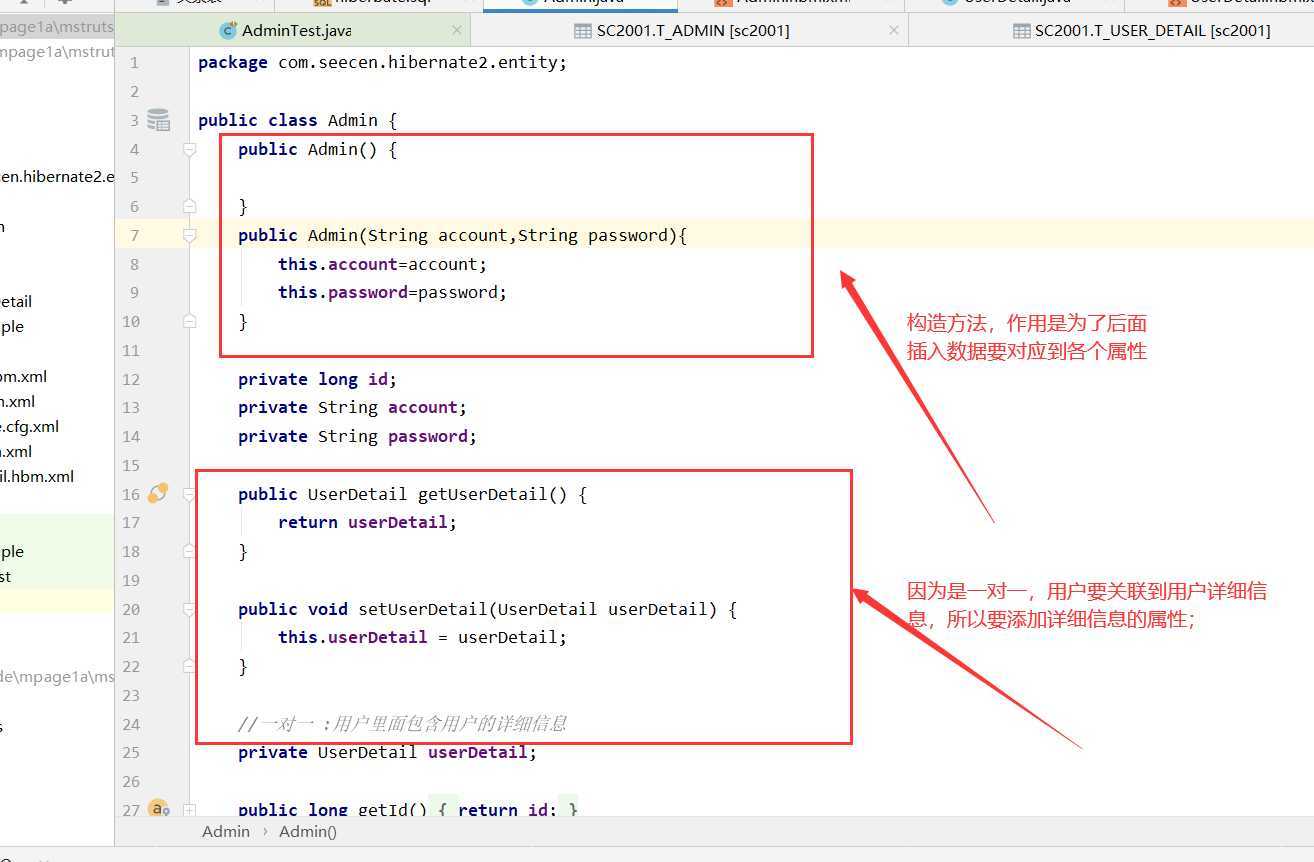The height and width of the screenshot is (862, 1314).
Task: Click on 'this.account=account;' statement
Action: click(382, 264)
